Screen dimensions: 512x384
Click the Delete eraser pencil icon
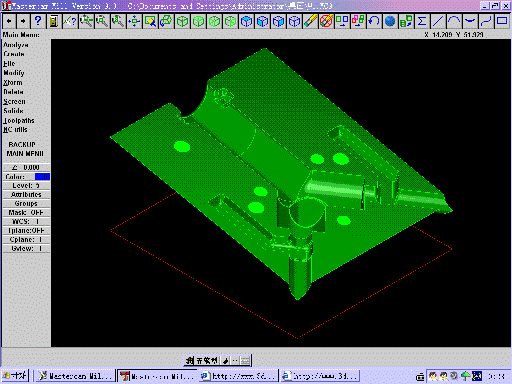tap(310, 21)
